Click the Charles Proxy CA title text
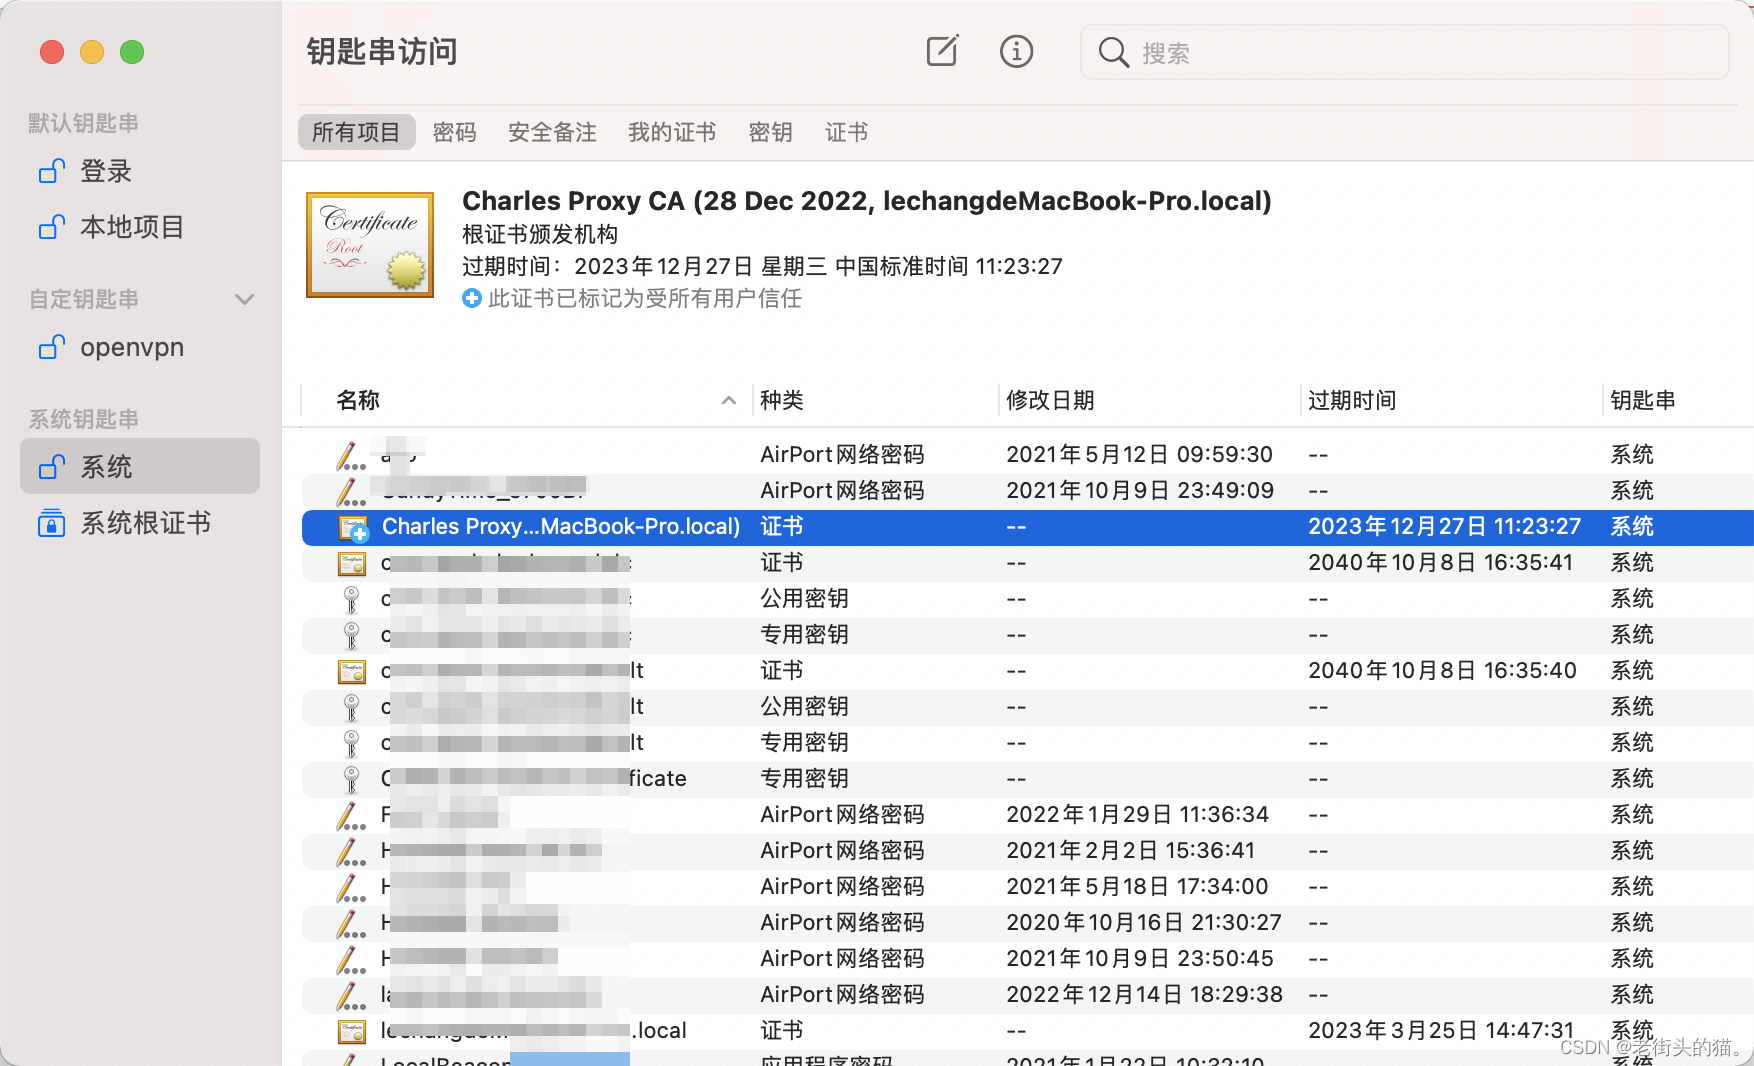This screenshot has width=1754, height=1066. (x=867, y=201)
